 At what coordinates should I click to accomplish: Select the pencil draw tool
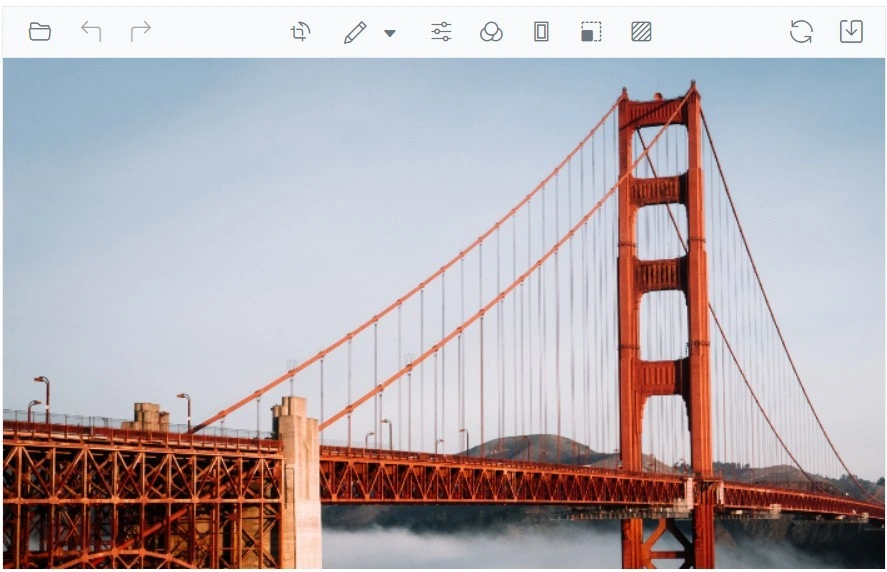click(x=355, y=32)
